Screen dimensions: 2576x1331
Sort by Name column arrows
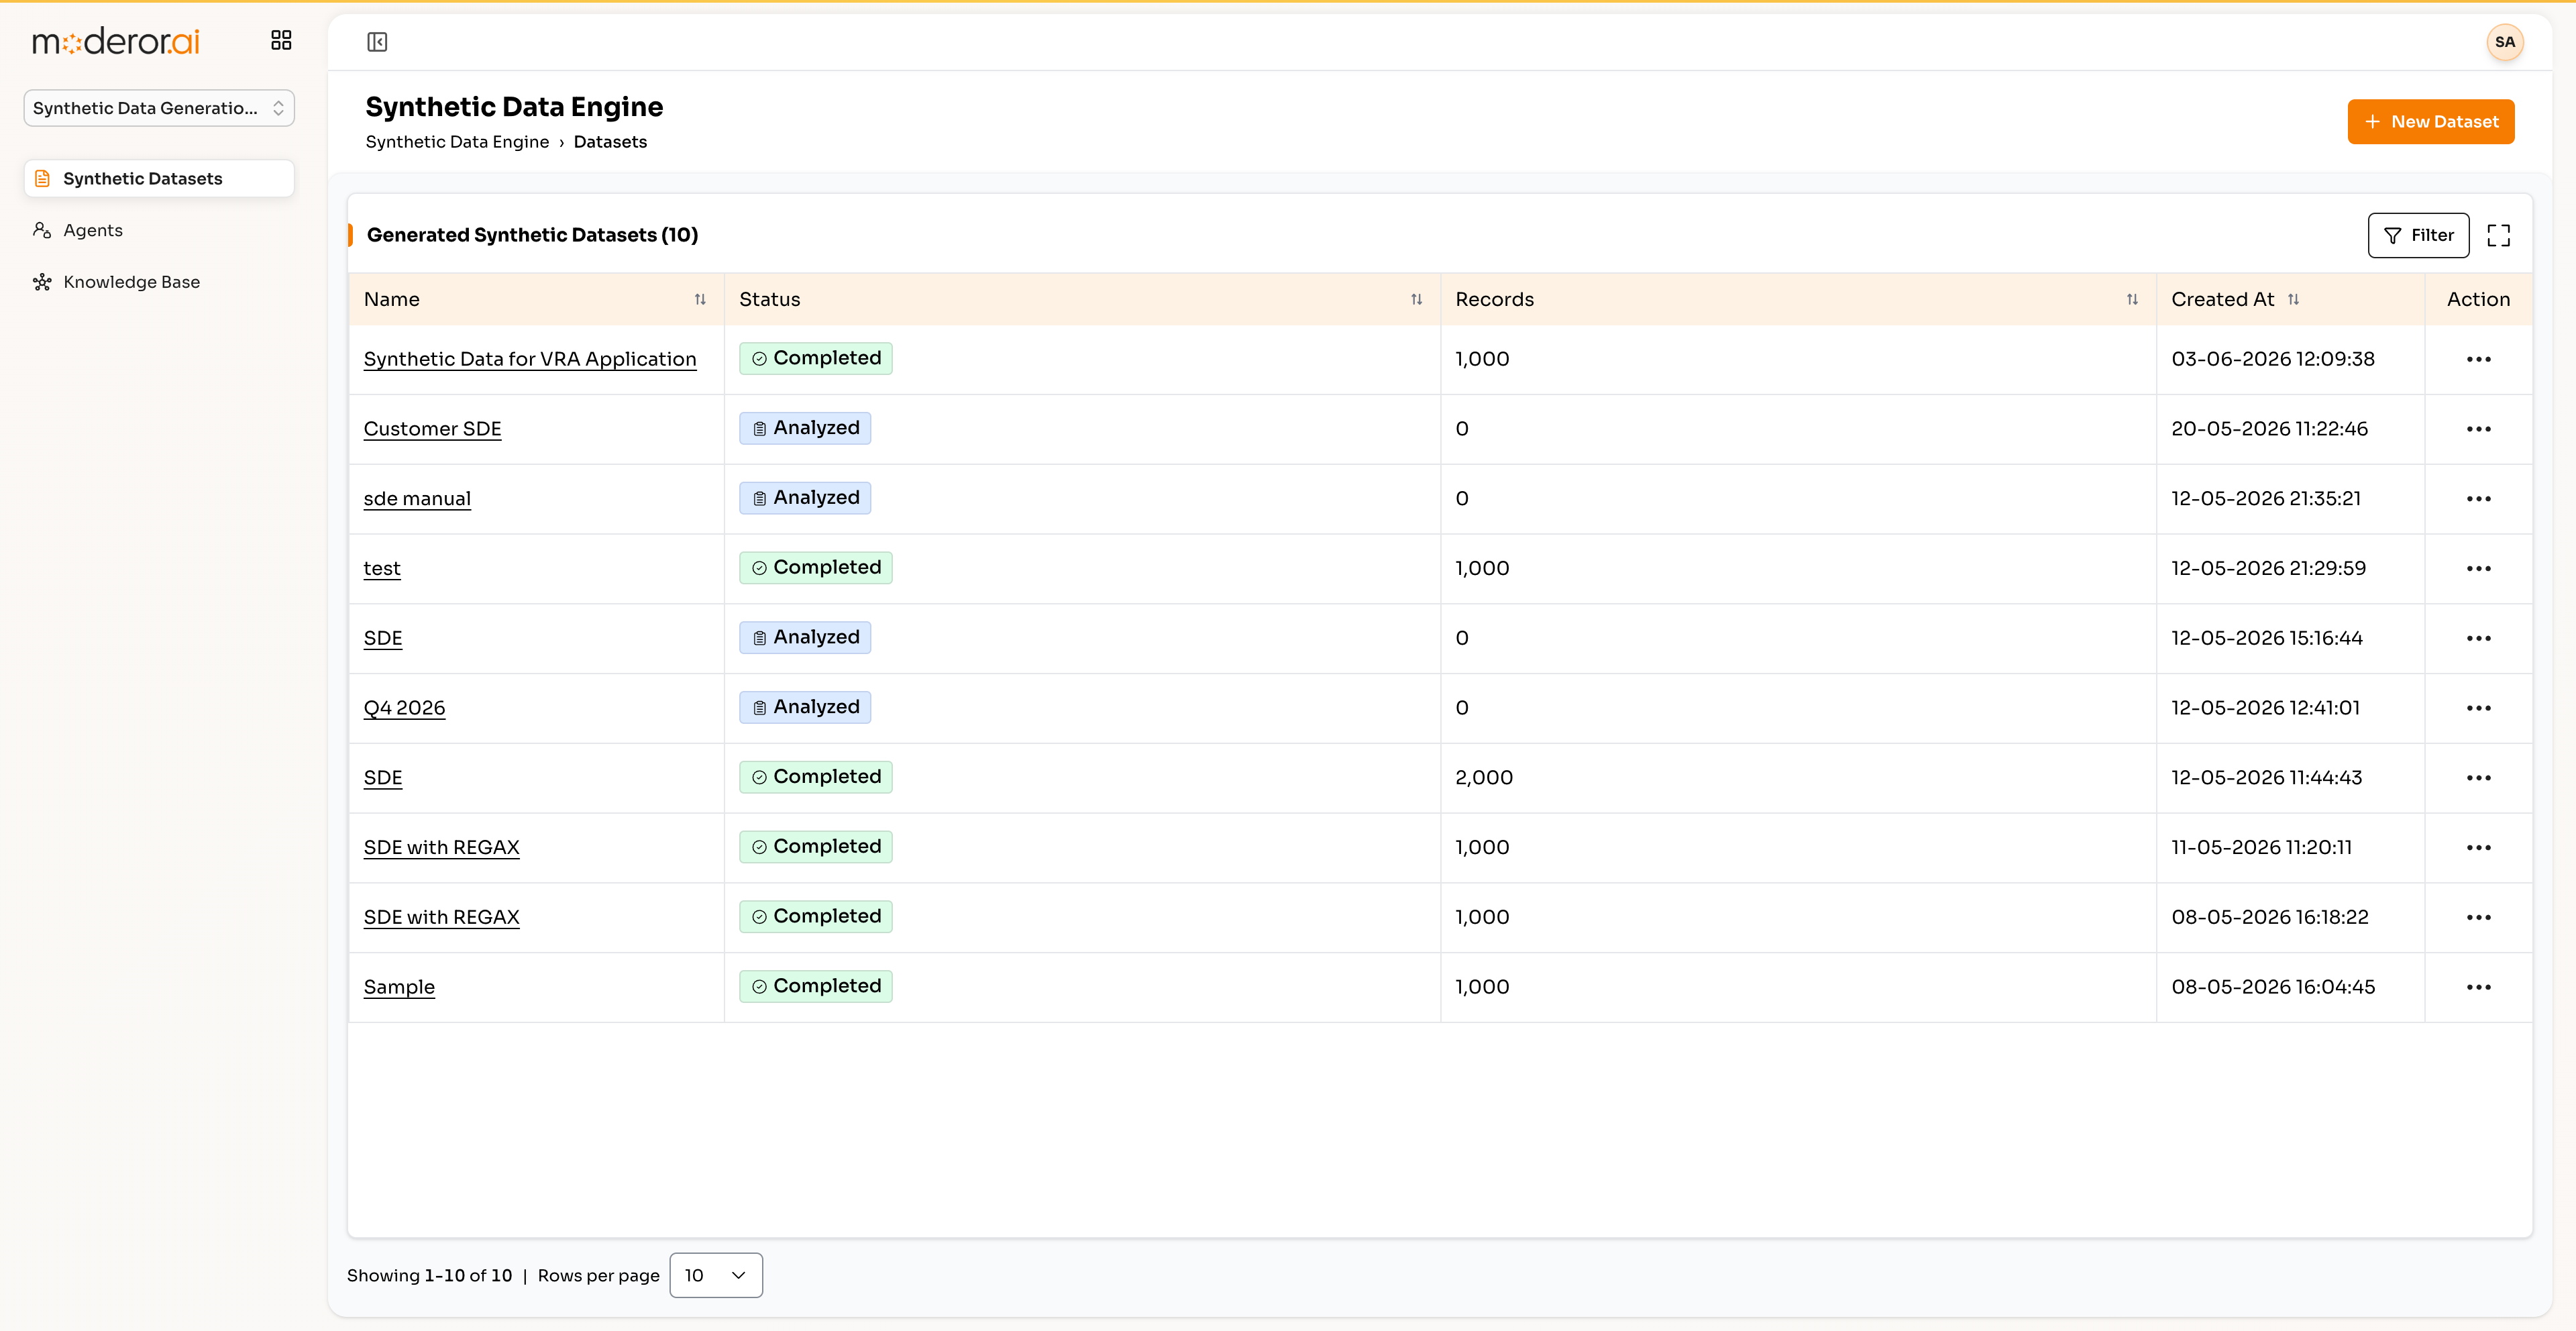coord(700,299)
